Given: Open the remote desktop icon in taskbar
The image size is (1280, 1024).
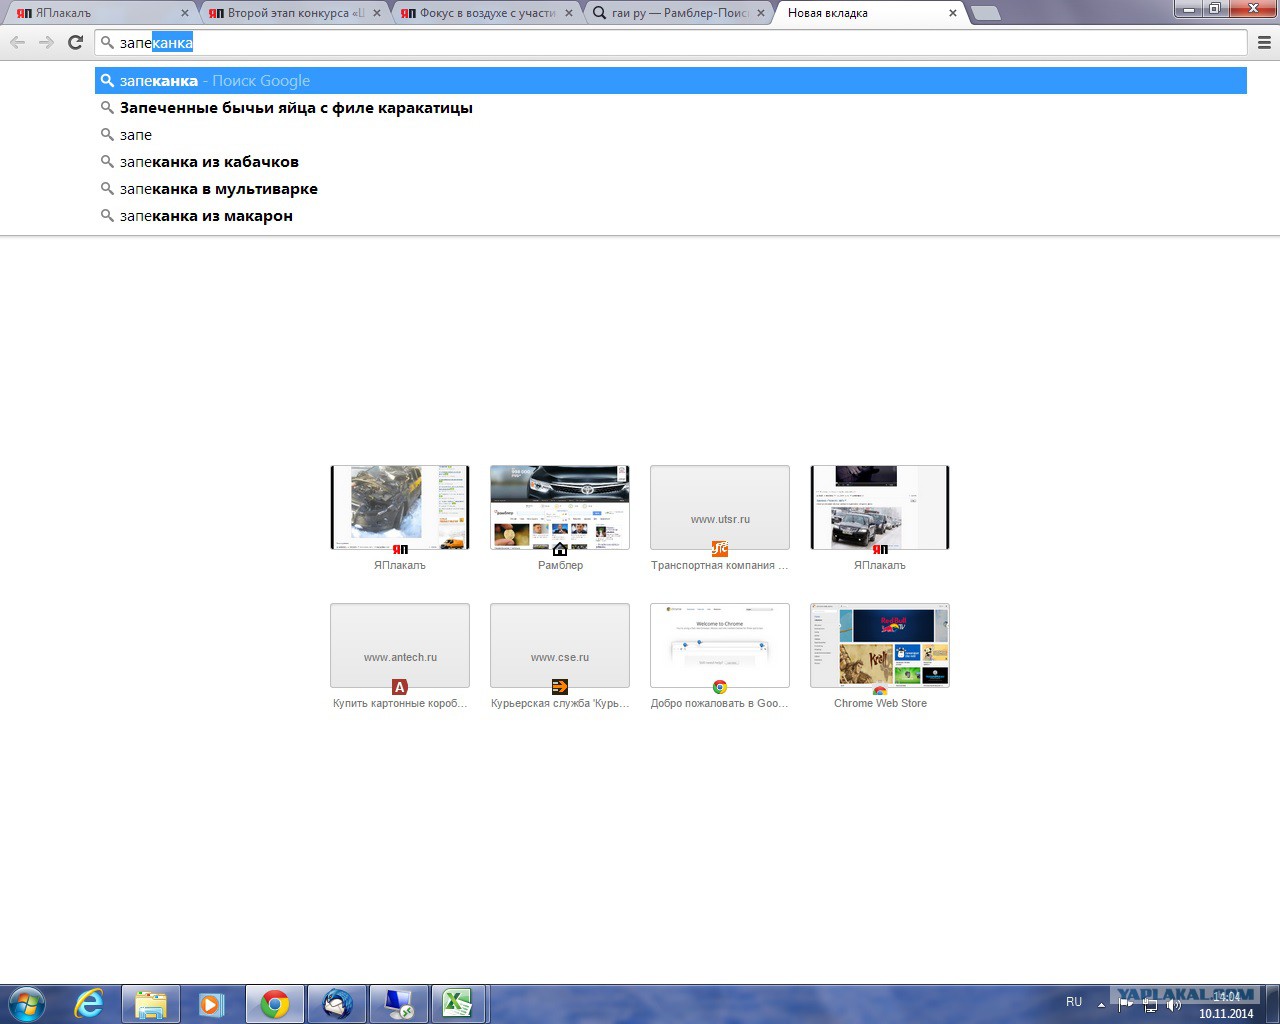Looking at the screenshot, I should tap(399, 1004).
